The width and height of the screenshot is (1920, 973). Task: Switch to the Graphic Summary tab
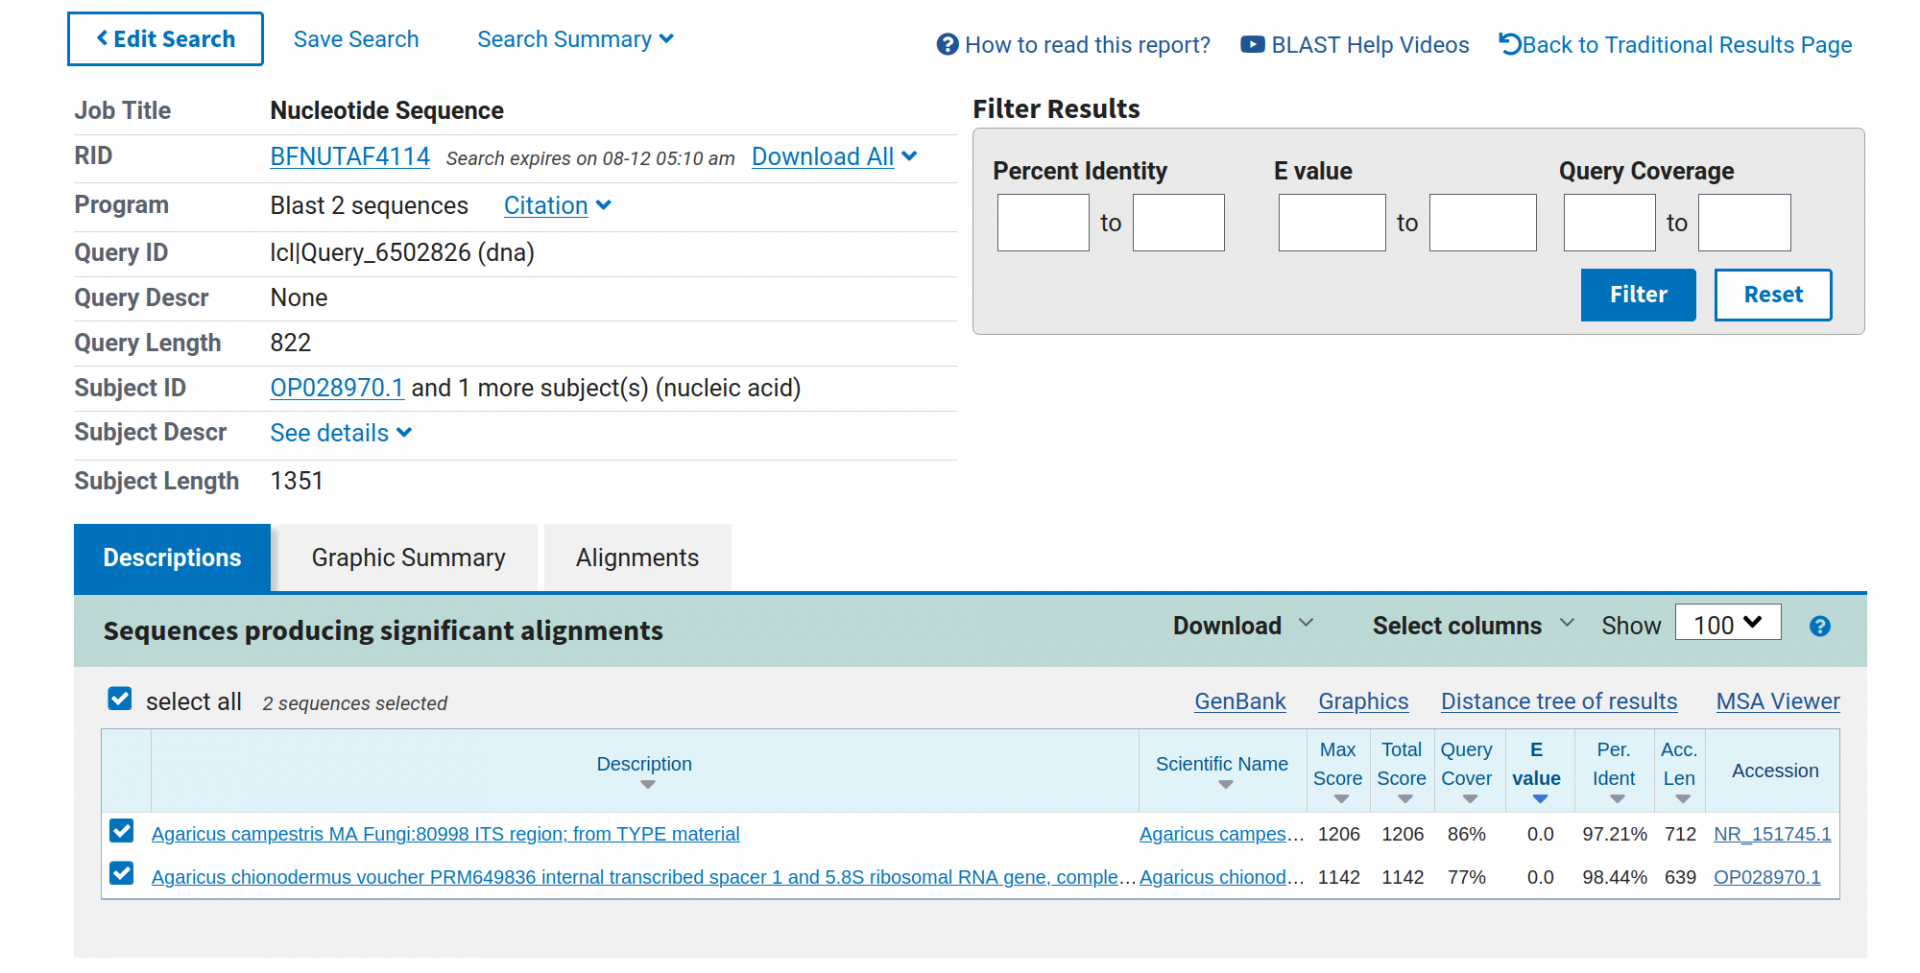click(x=408, y=558)
